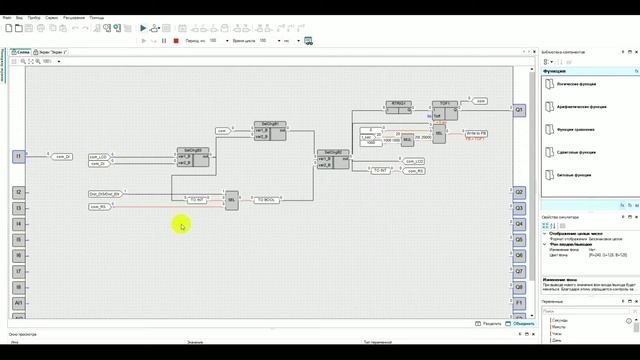Click the zoom in magnifier icon
This screenshot has height=360, width=640.
click(38, 61)
